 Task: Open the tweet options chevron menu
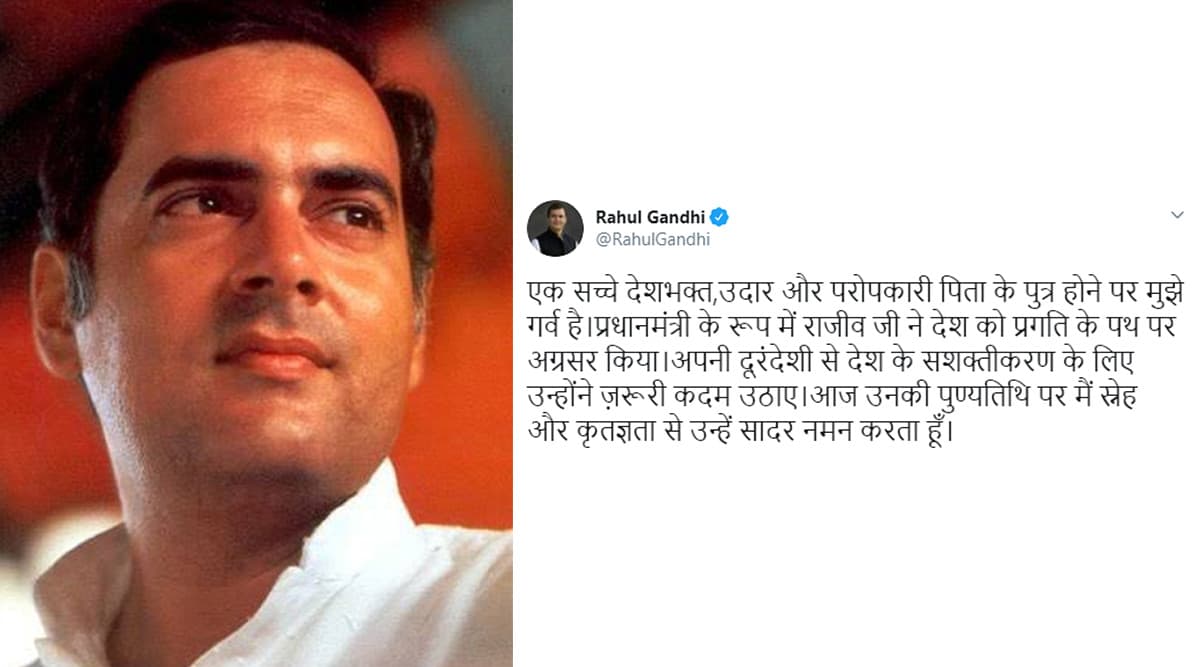(x=1177, y=215)
